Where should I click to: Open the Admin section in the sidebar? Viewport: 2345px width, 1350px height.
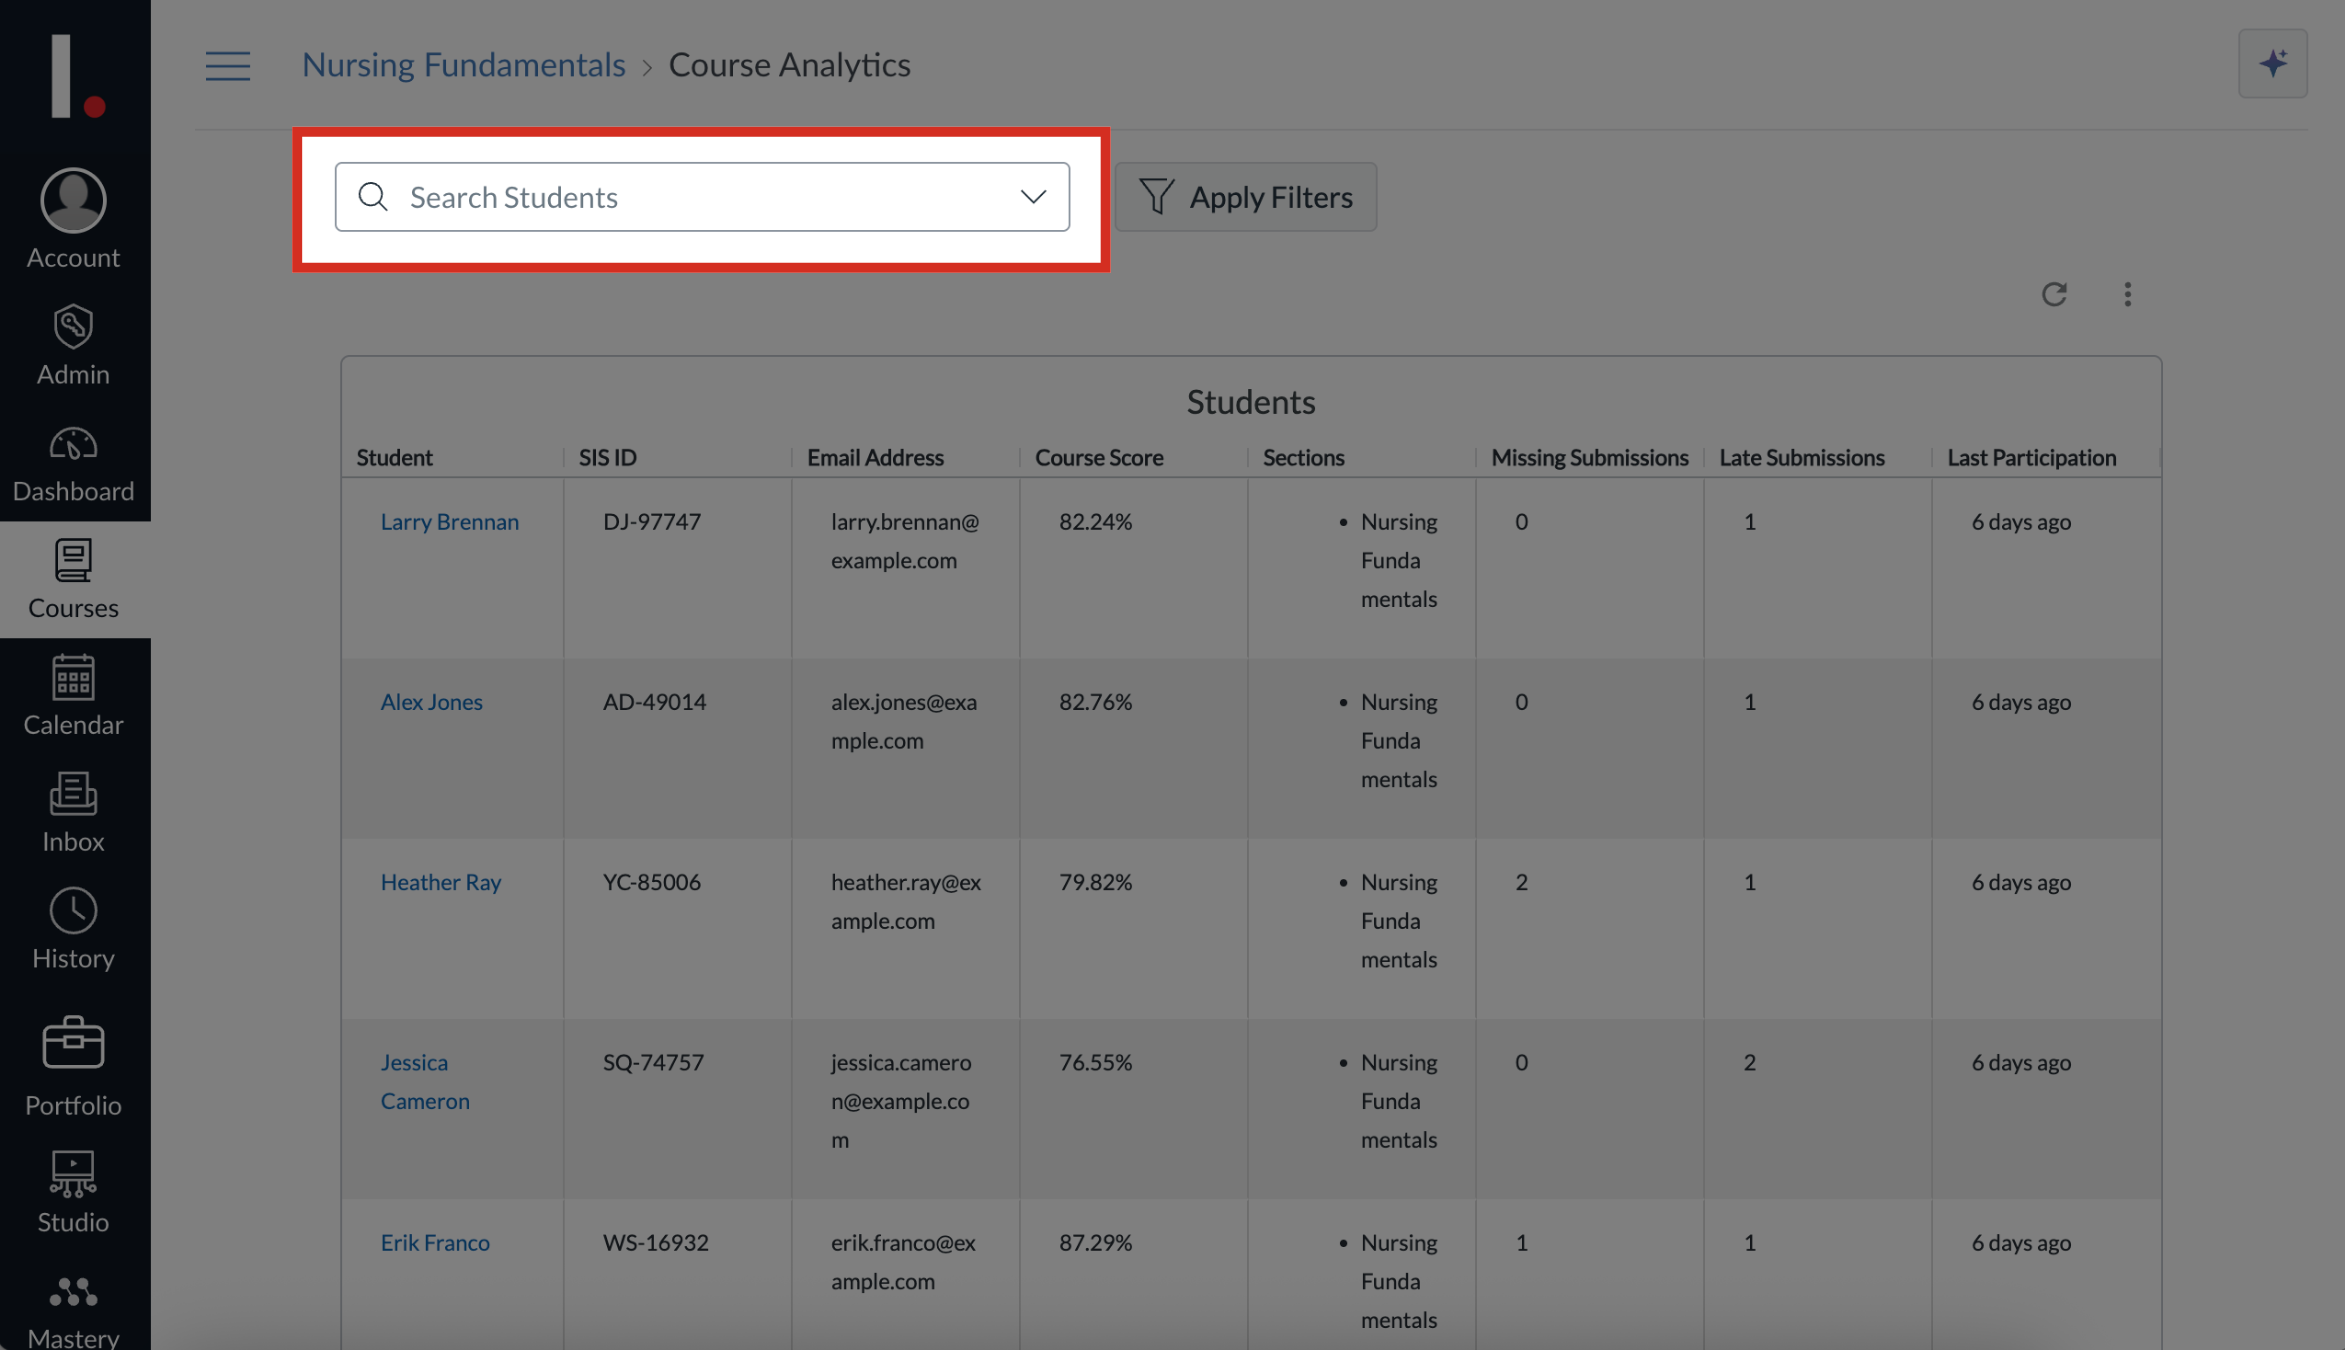click(73, 345)
